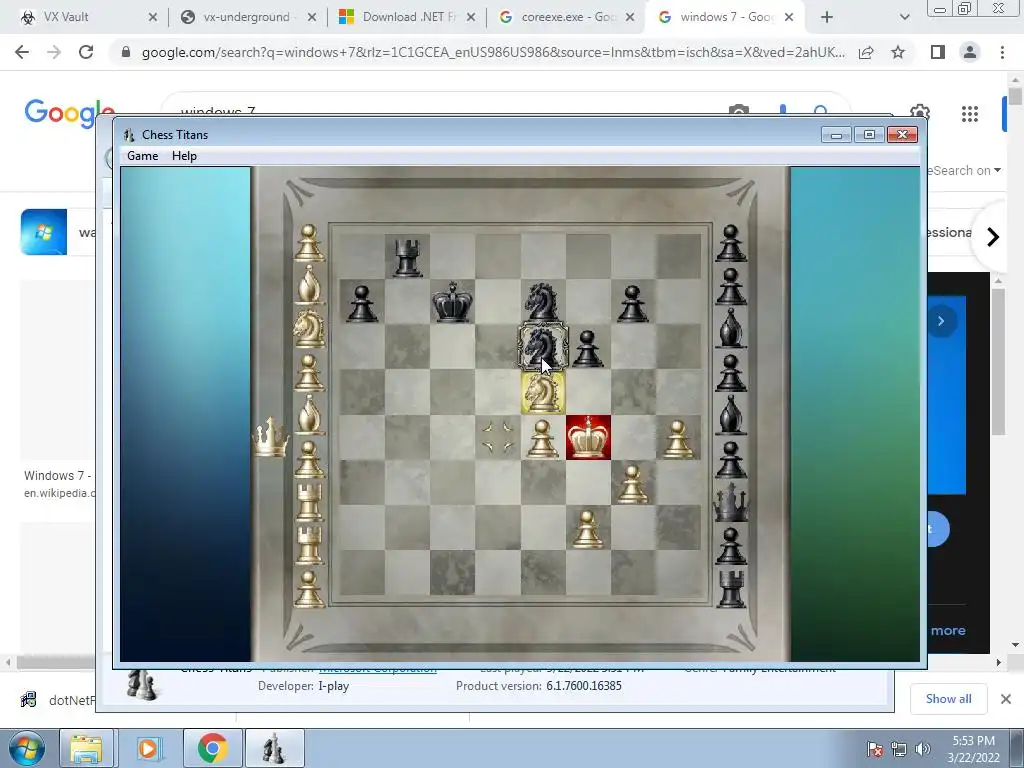Open the Windows 7 en.wikipedia image result
Image resolution: width=1024 pixels, height=768 pixels.
57,484
